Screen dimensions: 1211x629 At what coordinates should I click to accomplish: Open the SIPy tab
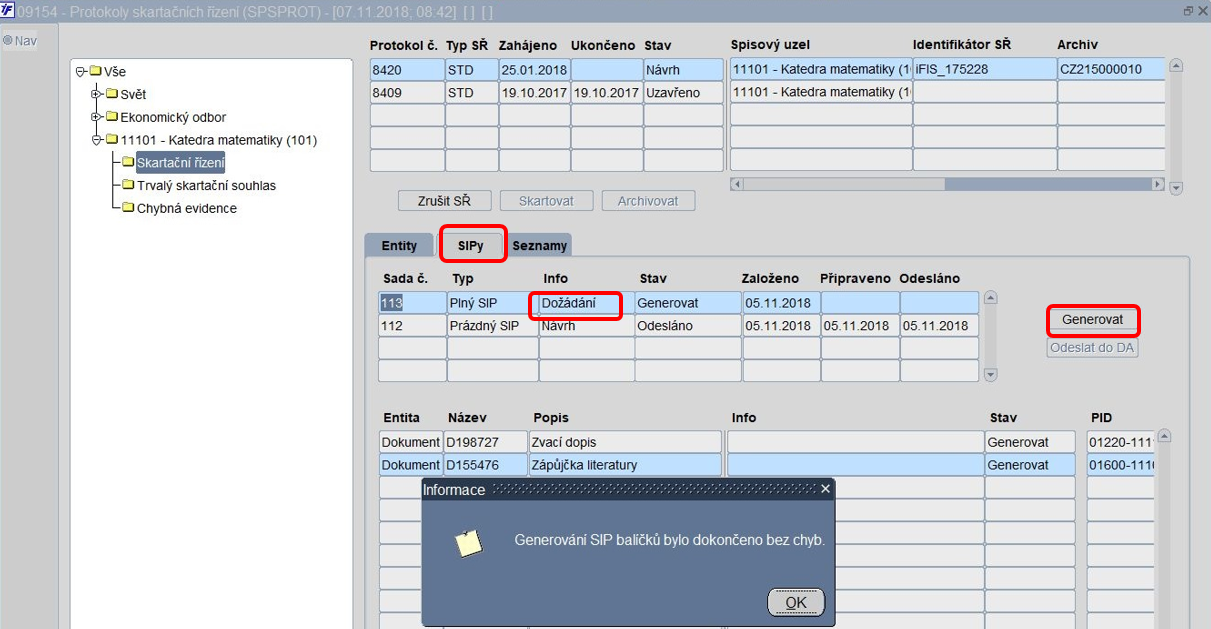[x=471, y=245]
